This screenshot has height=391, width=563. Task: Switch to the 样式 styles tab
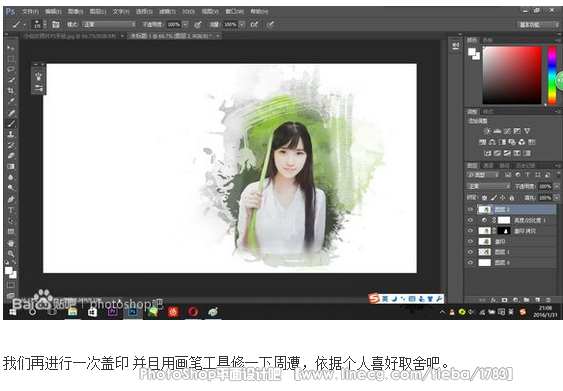click(488, 112)
